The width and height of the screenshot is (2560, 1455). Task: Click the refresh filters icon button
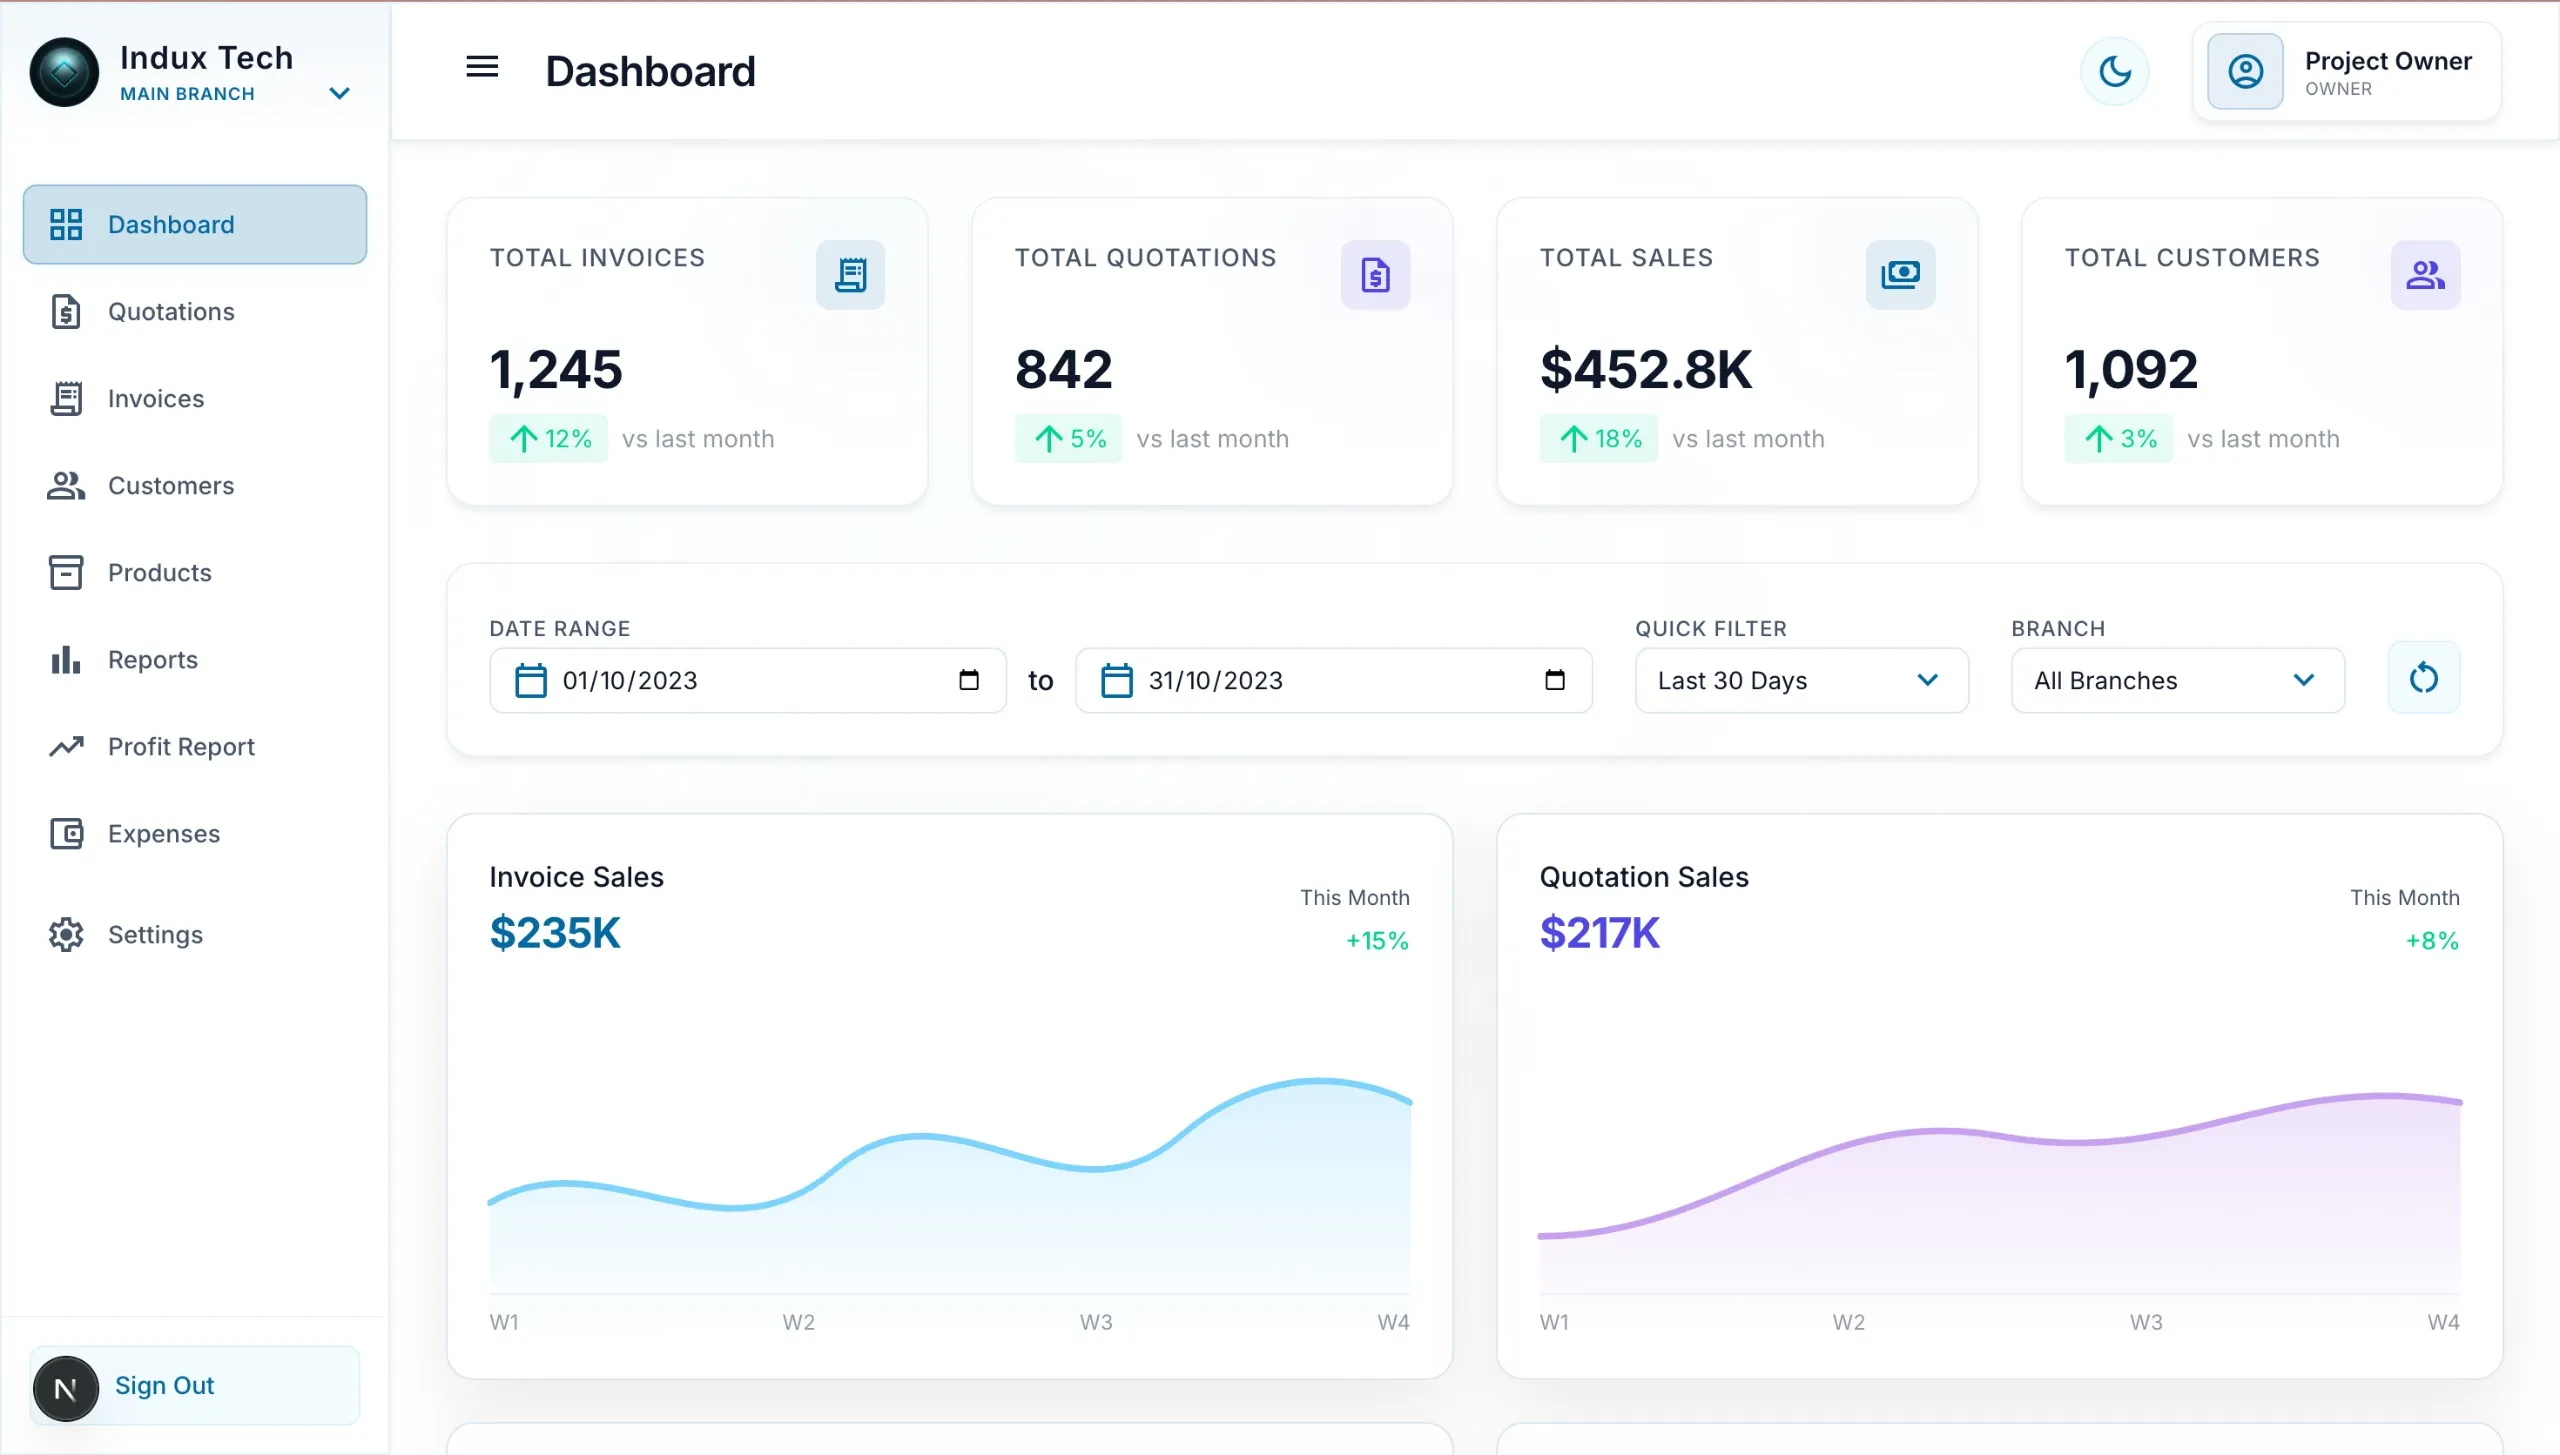coord(2423,678)
